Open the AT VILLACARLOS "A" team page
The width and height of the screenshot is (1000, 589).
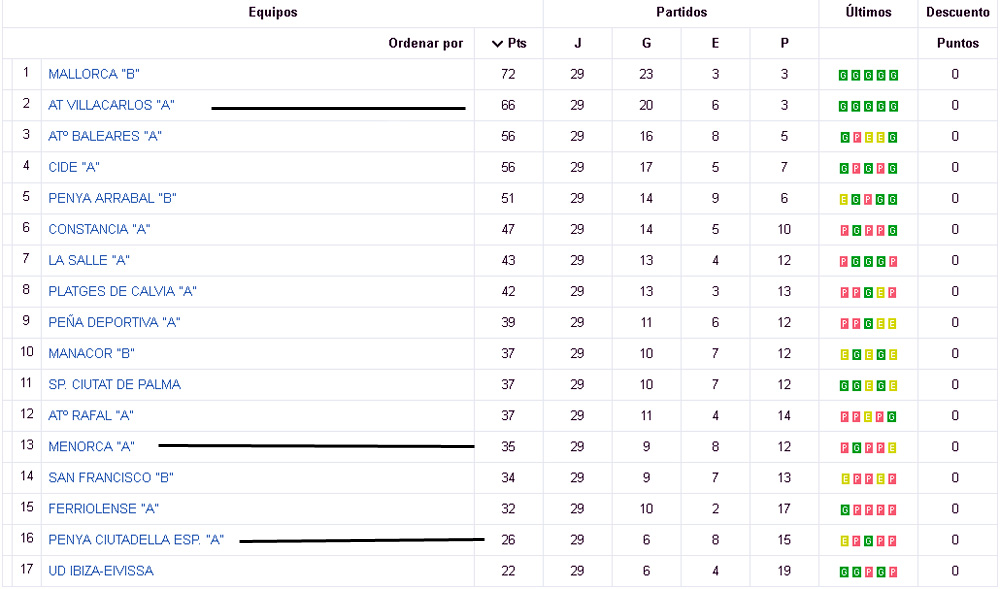(x=111, y=105)
